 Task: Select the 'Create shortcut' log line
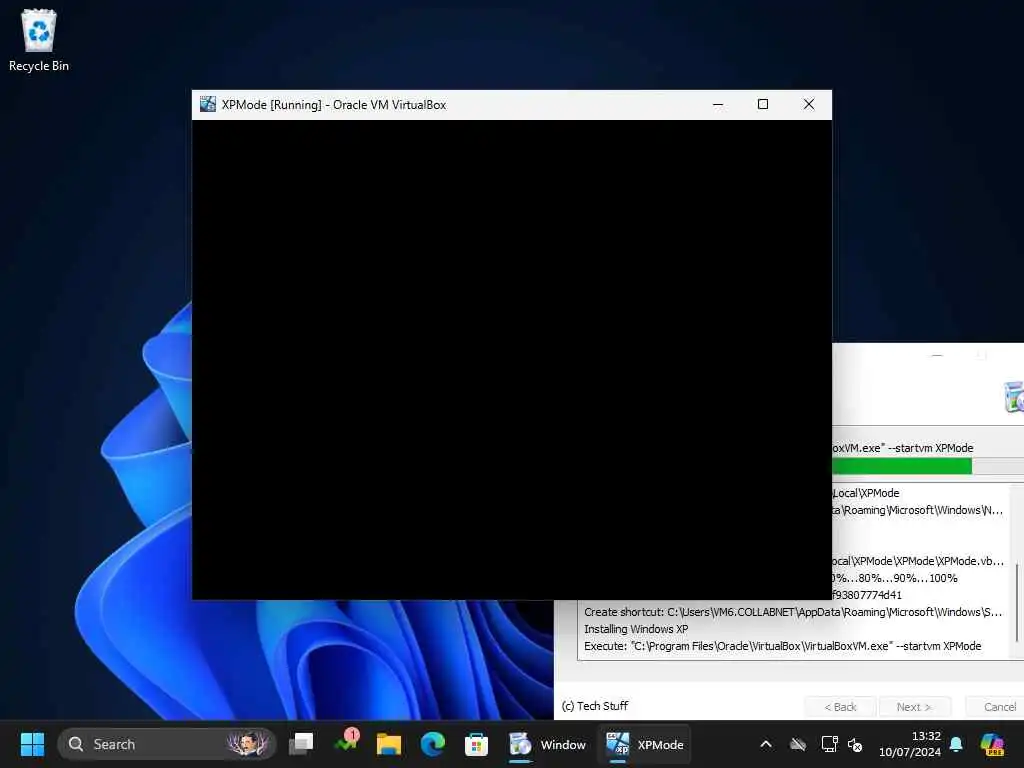click(x=793, y=612)
